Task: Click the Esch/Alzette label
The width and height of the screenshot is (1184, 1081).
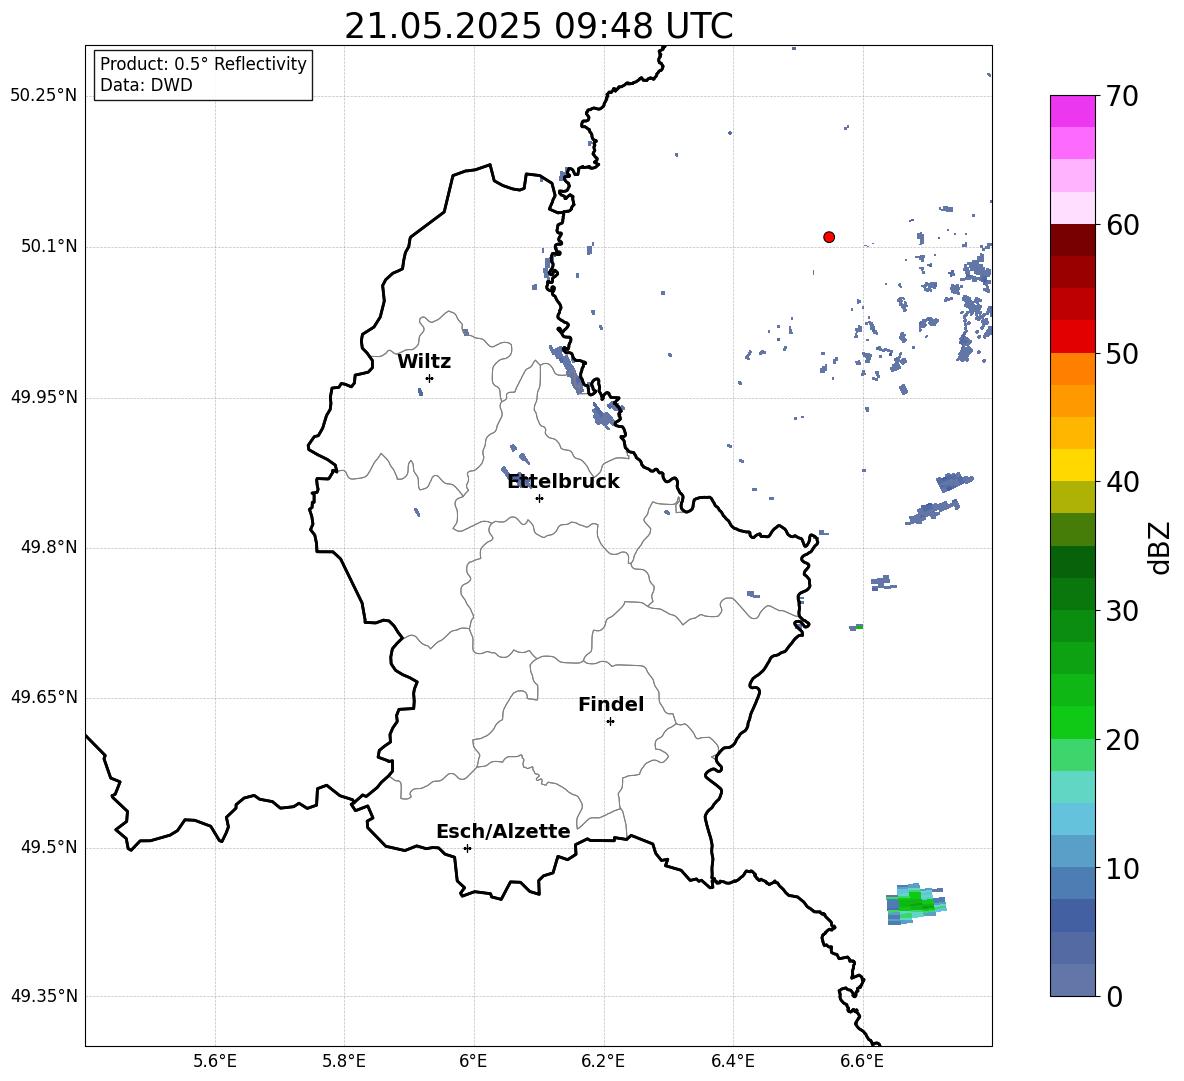Action: pyautogui.click(x=503, y=832)
